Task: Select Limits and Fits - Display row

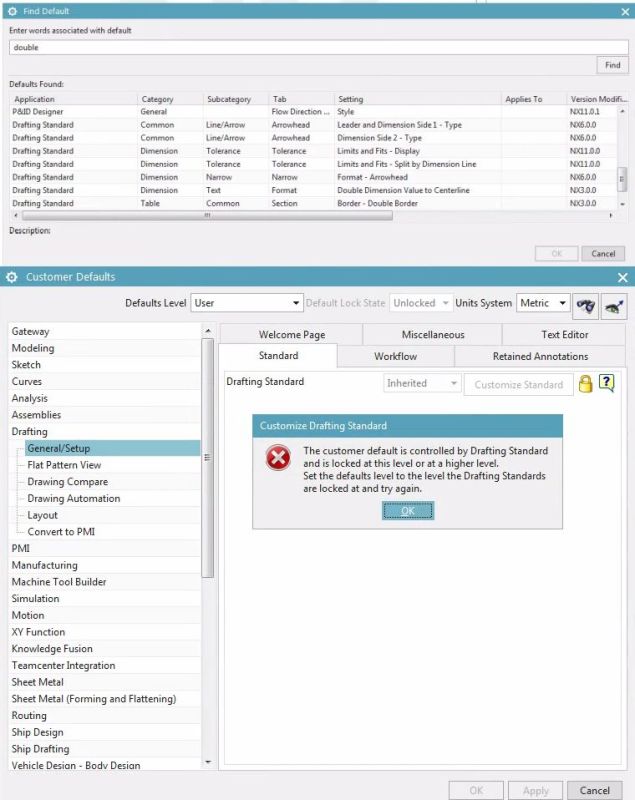Action: tap(313, 151)
